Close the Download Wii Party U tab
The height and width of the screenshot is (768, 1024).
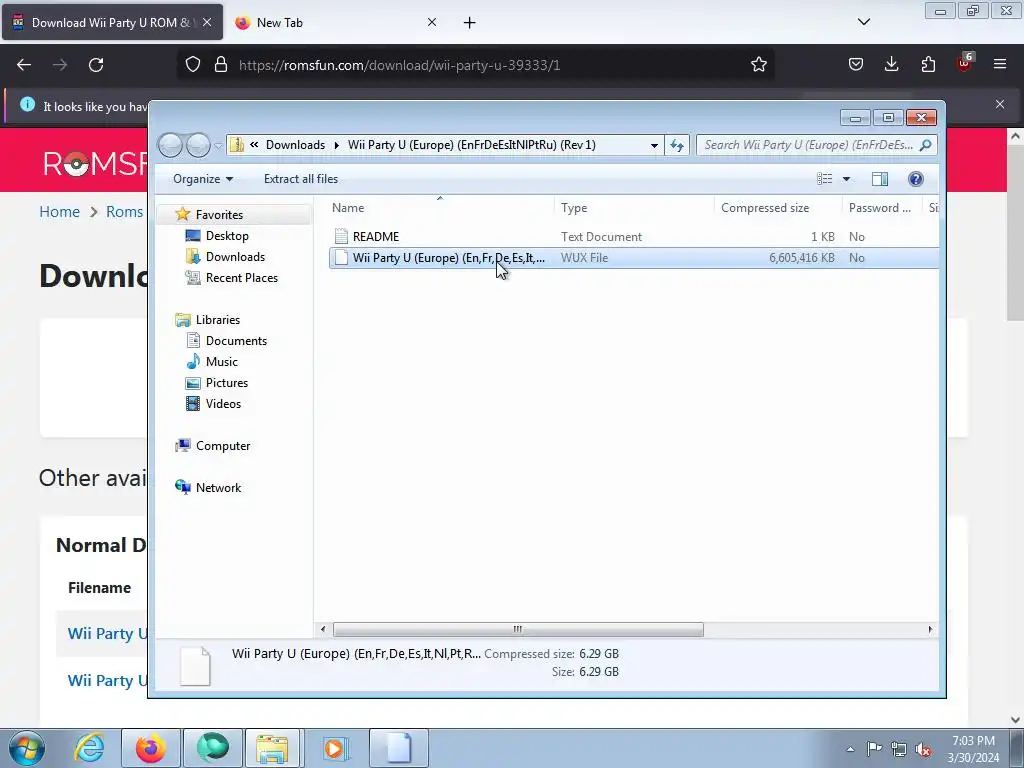(206, 22)
